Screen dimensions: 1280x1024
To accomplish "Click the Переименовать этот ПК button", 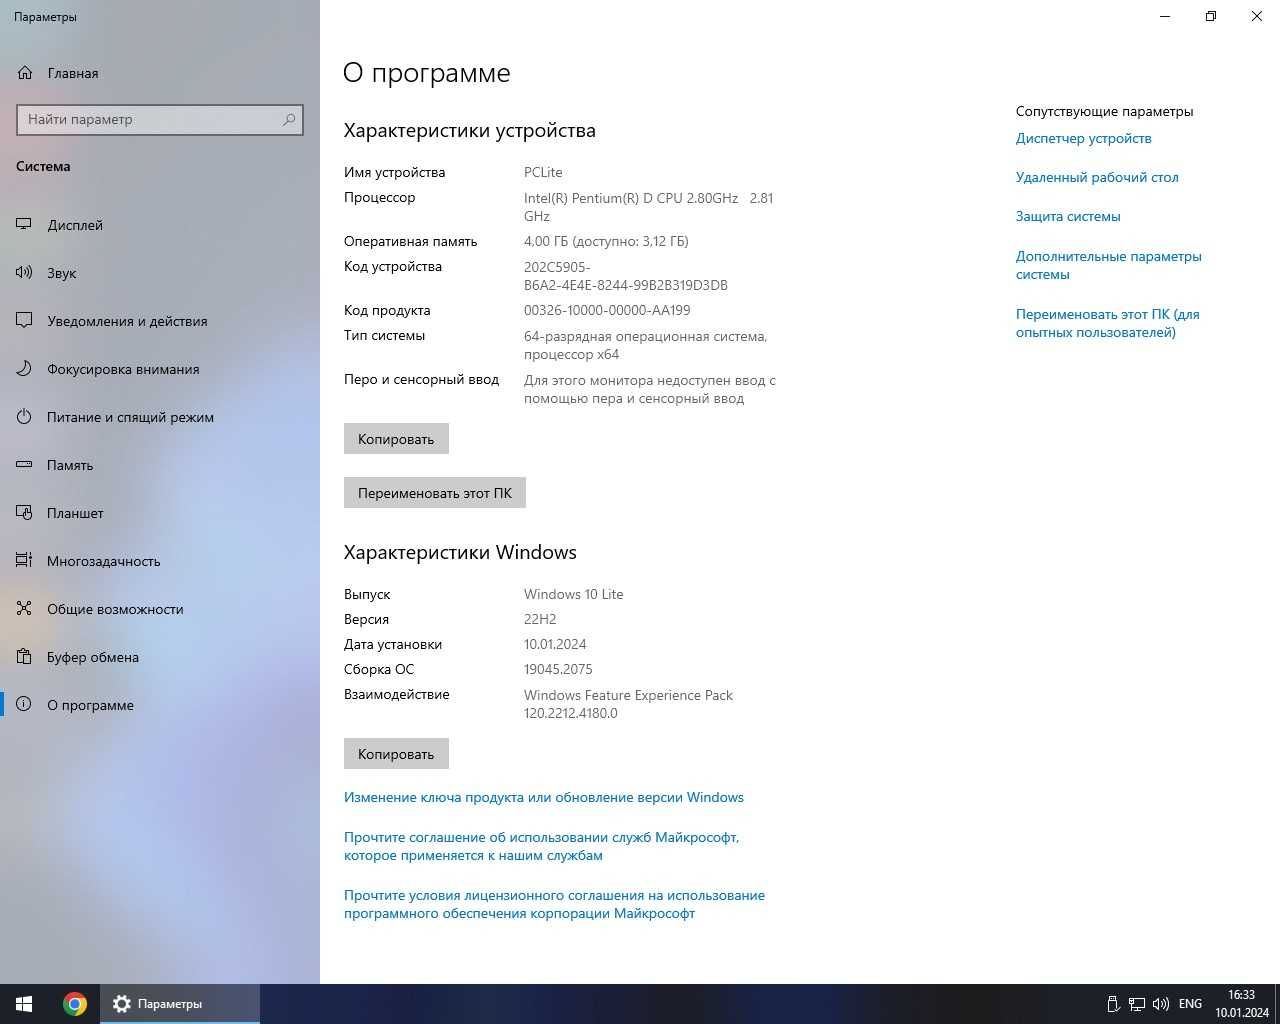I will [435, 493].
